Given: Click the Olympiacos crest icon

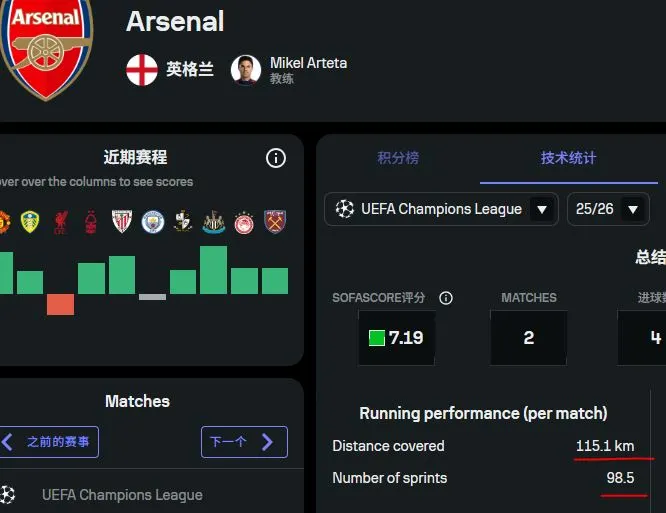Looking at the screenshot, I should (244, 221).
